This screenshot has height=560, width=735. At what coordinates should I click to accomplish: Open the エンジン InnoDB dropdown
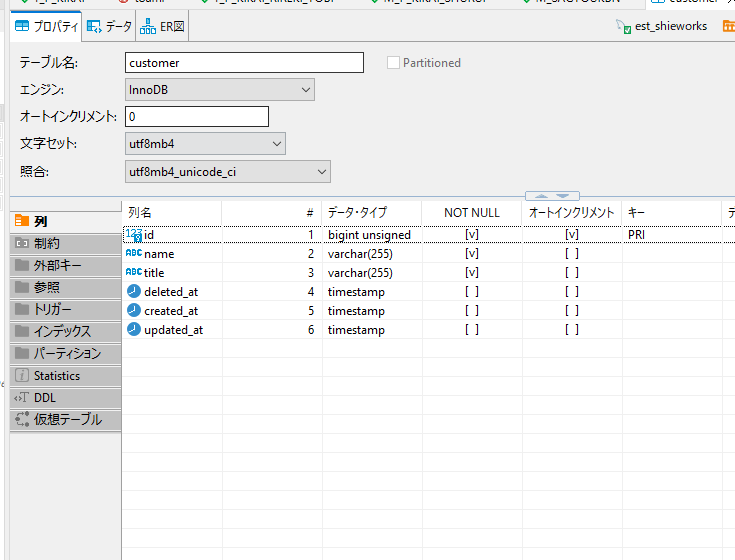(219, 90)
